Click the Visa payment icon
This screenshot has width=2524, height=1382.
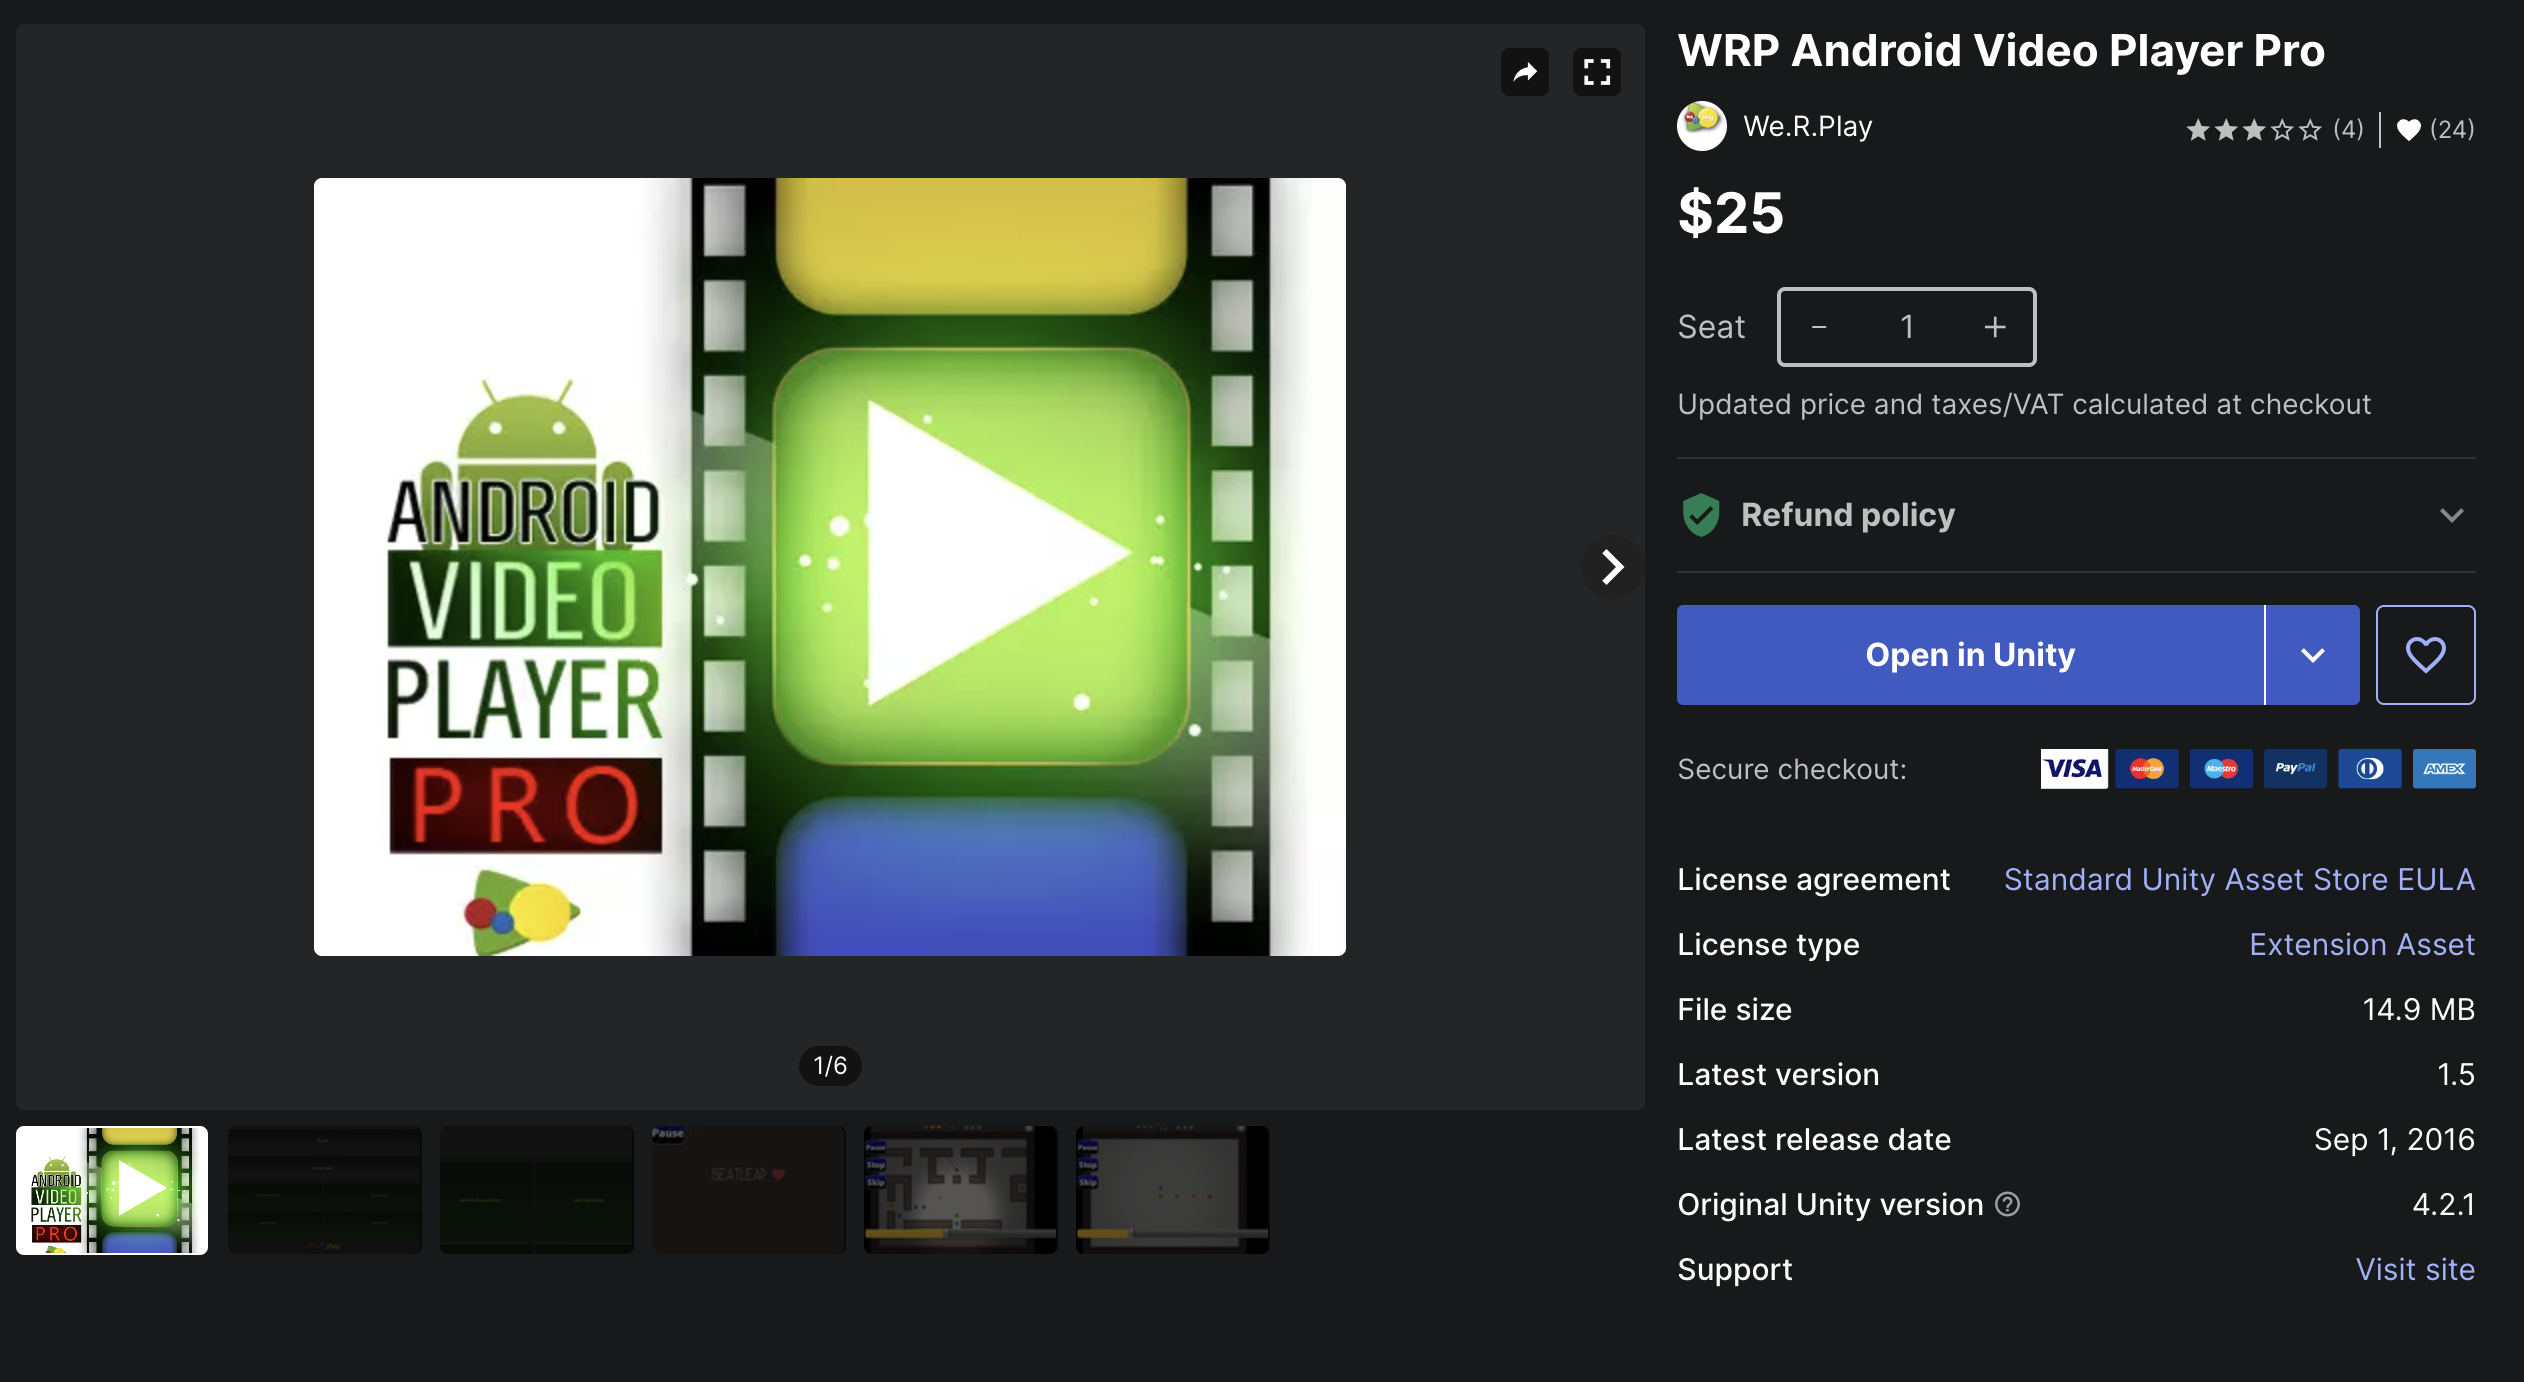click(2074, 769)
